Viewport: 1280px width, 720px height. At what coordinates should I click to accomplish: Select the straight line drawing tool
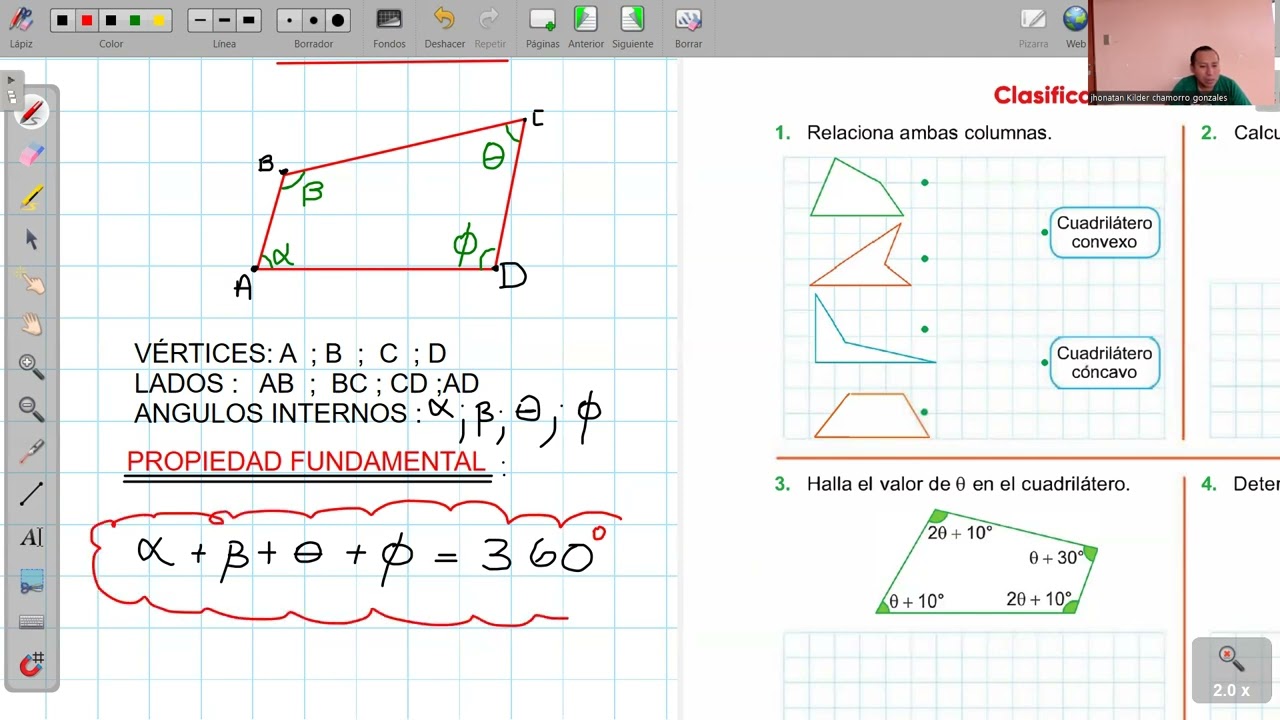coord(32,494)
